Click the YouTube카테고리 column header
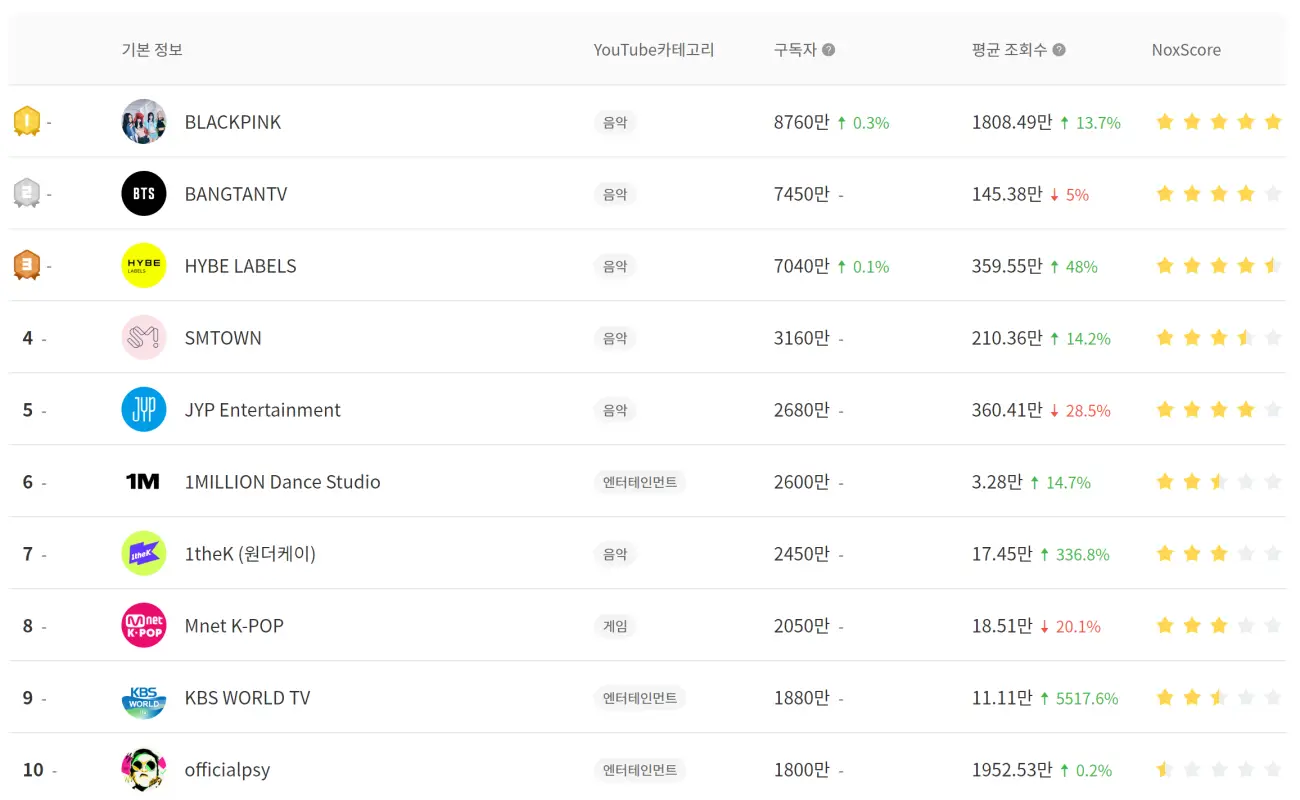 tap(654, 50)
